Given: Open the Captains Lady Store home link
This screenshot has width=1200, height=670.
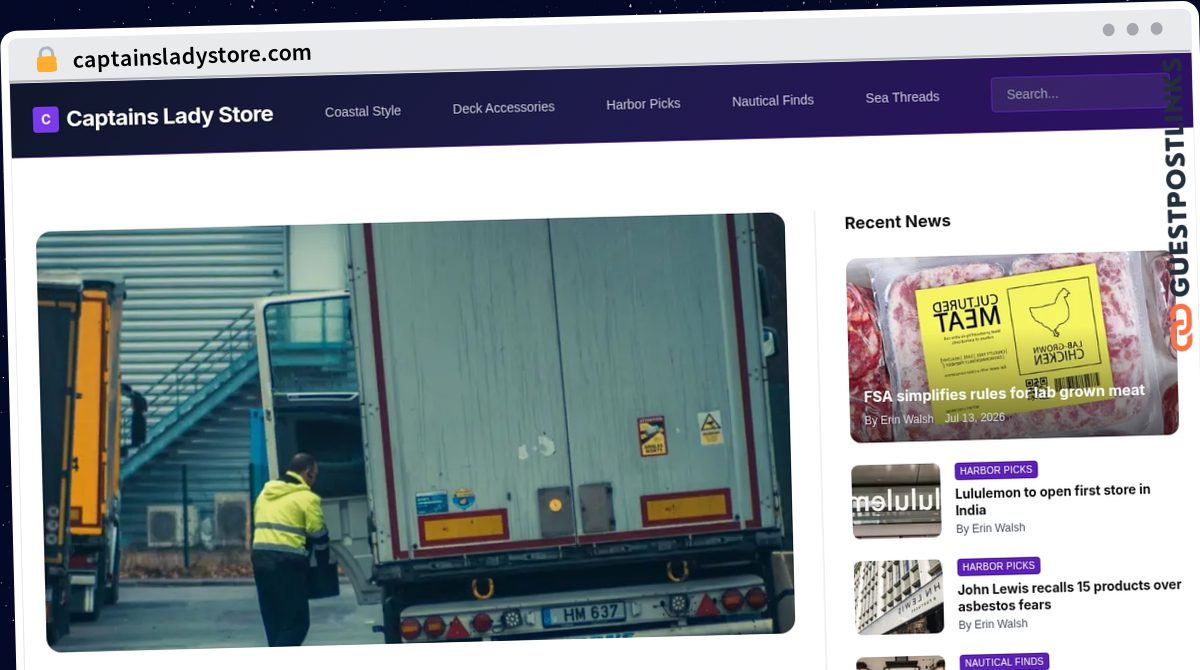Looking at the screenshot, I should (169, 116).
